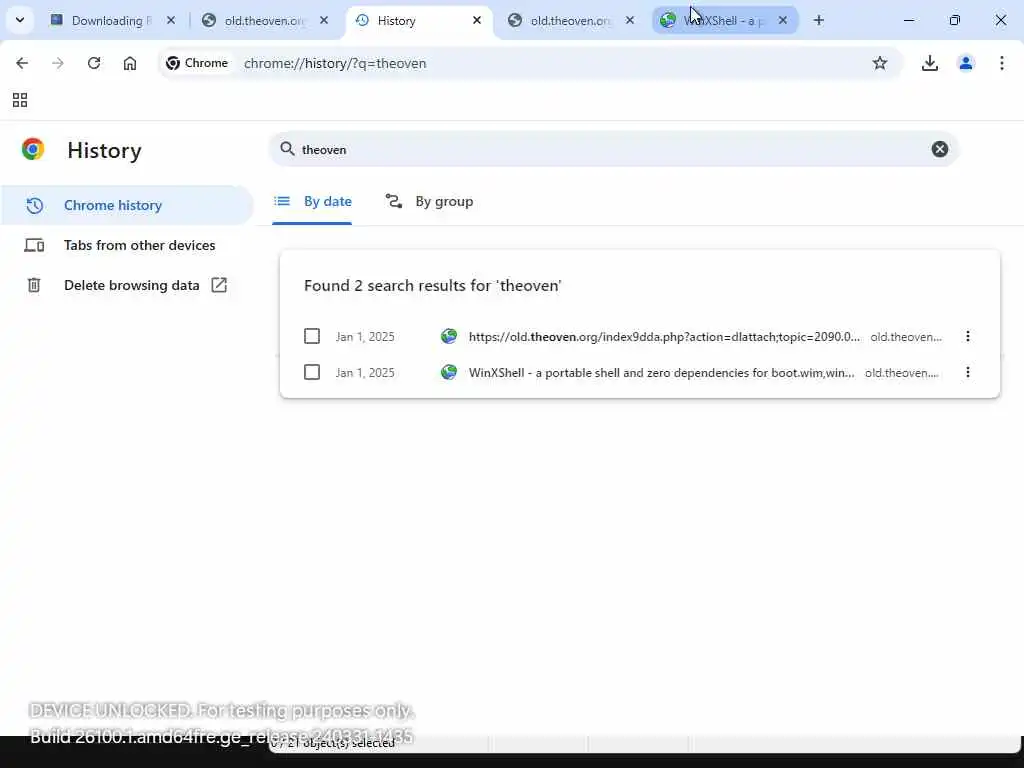Image resolution: width=1024 pixels, height=768 pixels.
Task: Switch to the first old.theoven.org tab
Action: [264, 20]
